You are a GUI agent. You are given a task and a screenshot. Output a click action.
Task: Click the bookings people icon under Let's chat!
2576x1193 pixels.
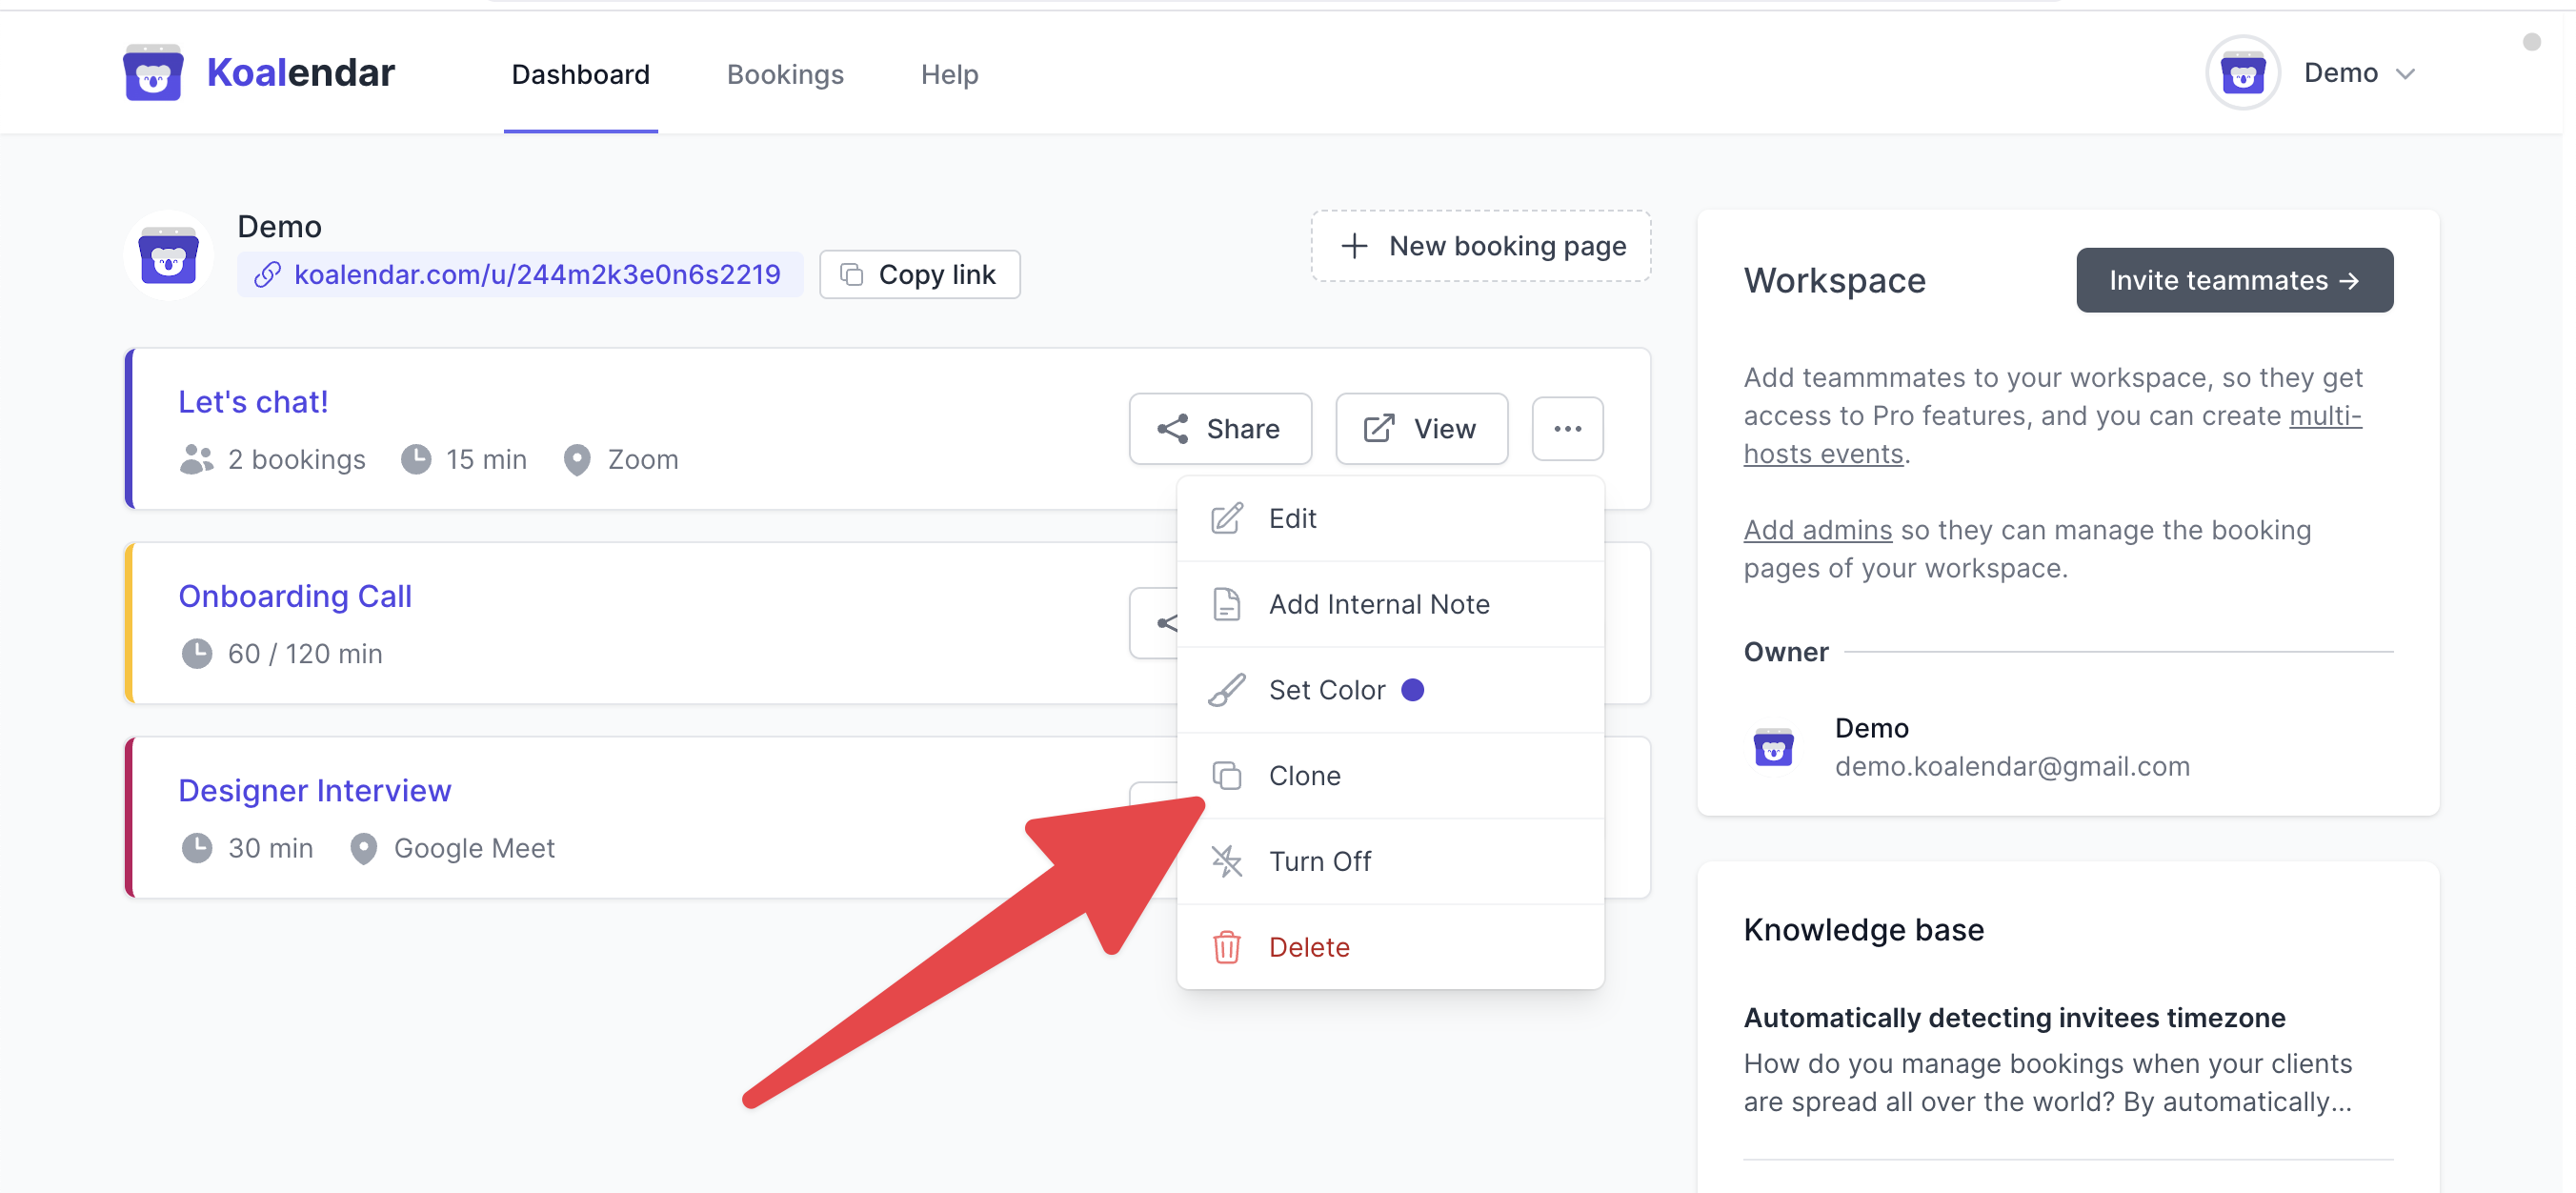click(196, 459)
